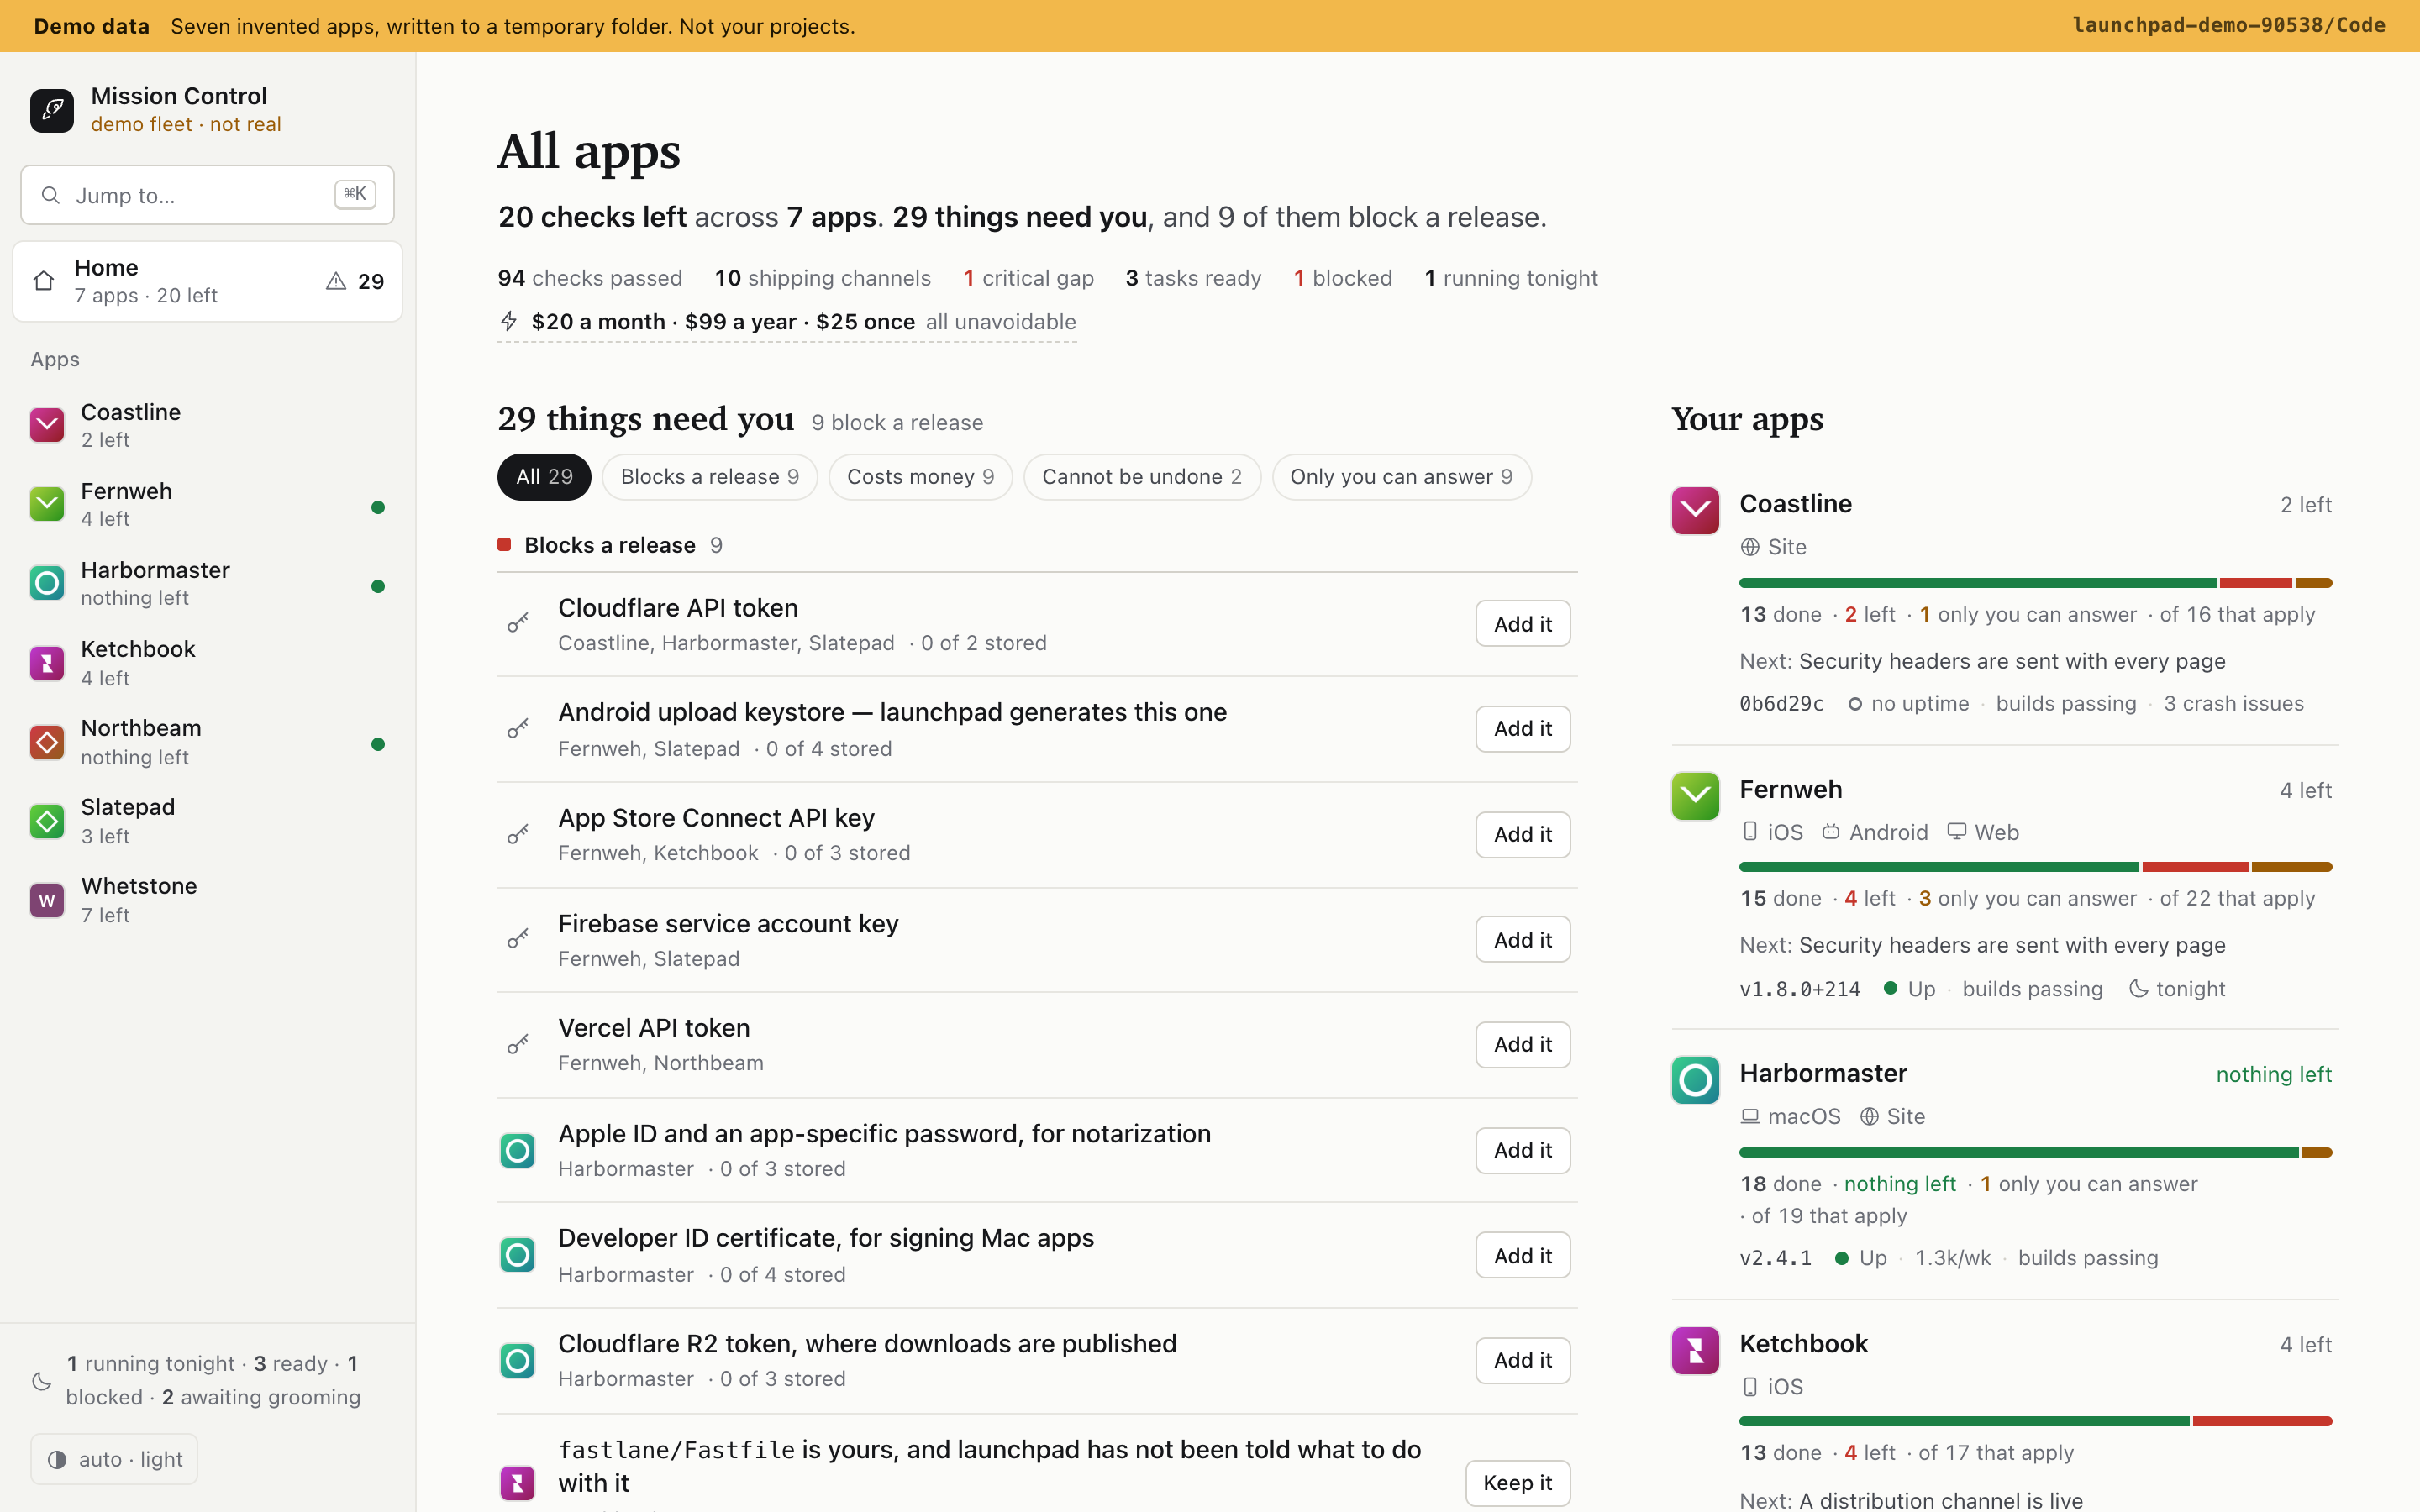Click 1 critical gap in summary stats
The width and height of the screenshot is (2420, 1512).
(1028, 278)
